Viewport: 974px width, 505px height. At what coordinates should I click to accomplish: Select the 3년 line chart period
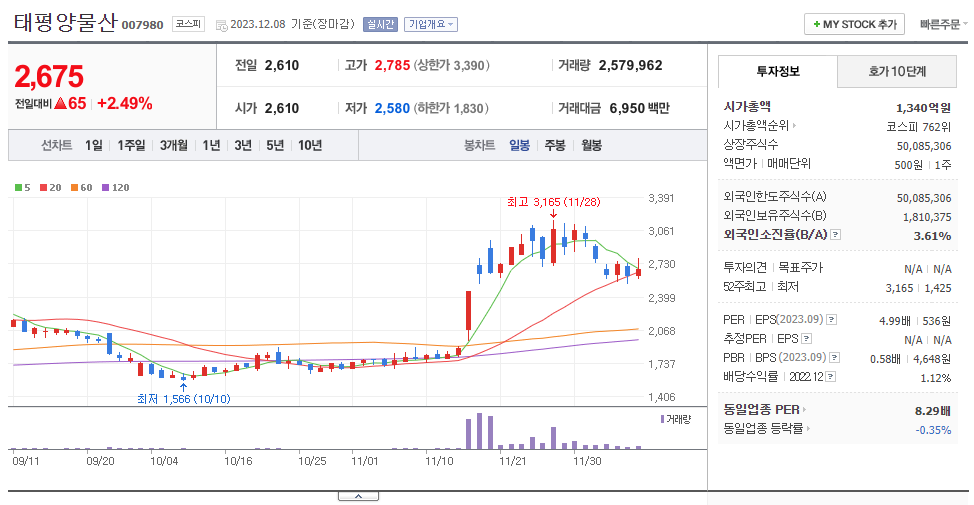pyautogui.click(x=243, y=145)
